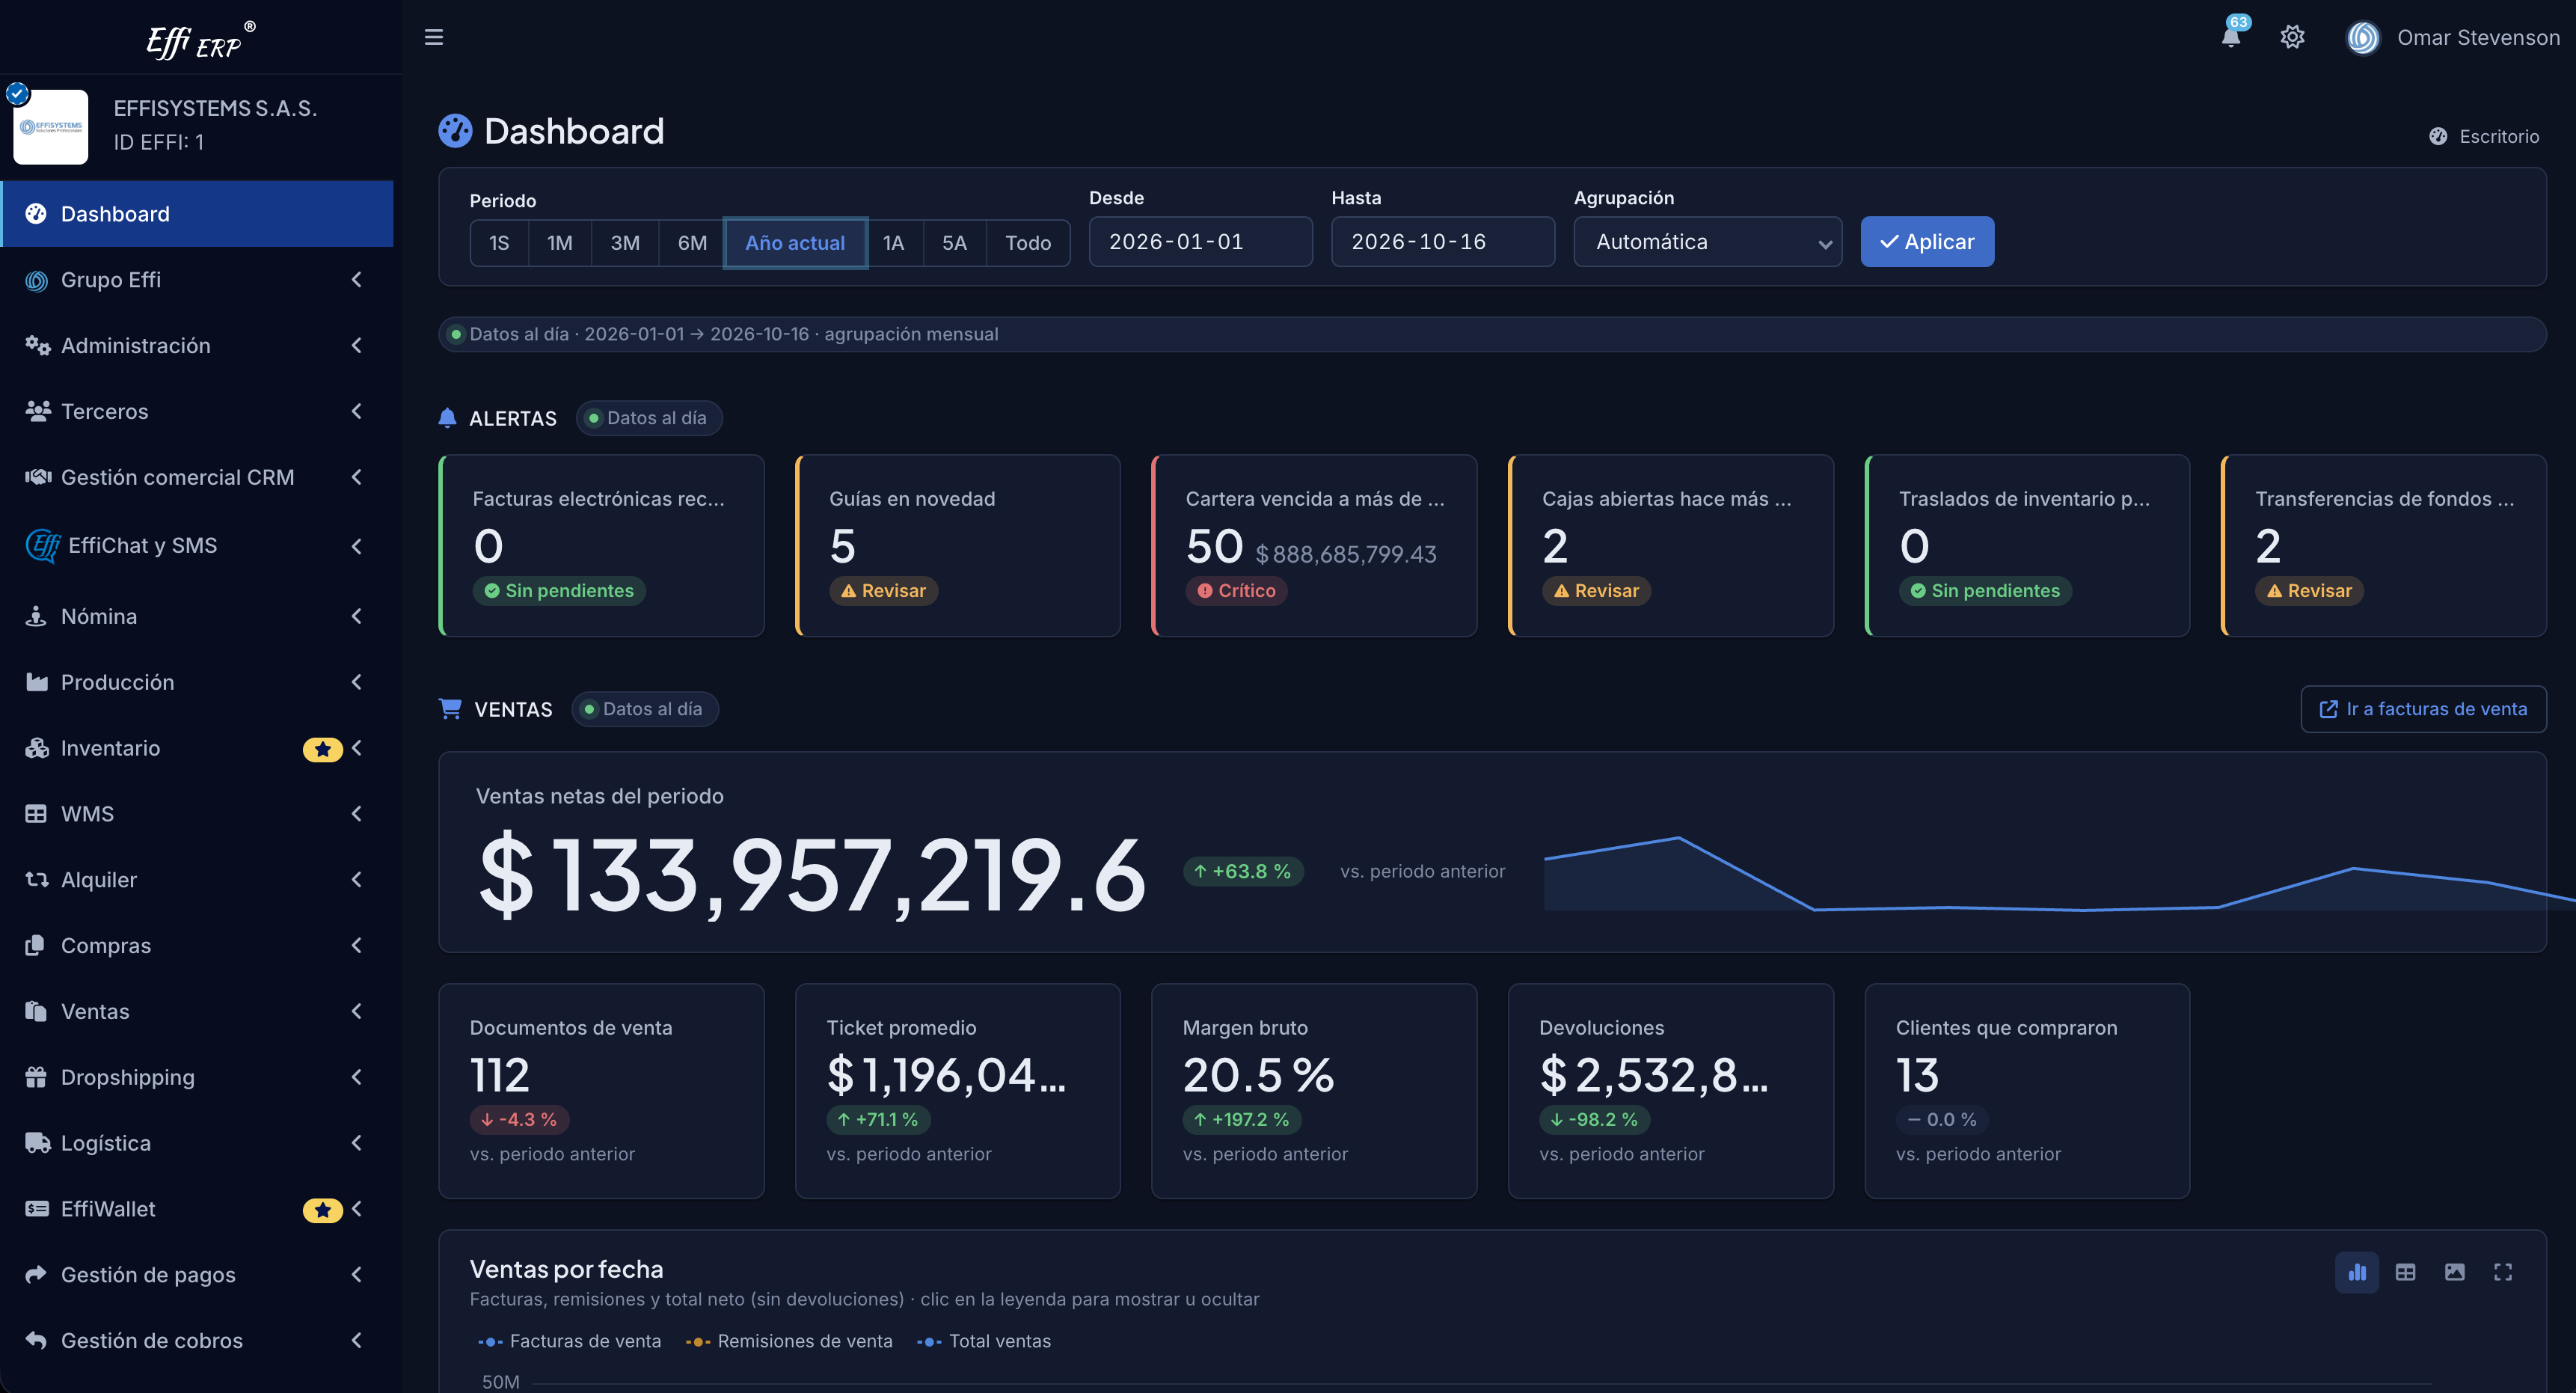Select the 1M period option
This screenshot has width=2576, height=1393.
(x=560, y=243)
